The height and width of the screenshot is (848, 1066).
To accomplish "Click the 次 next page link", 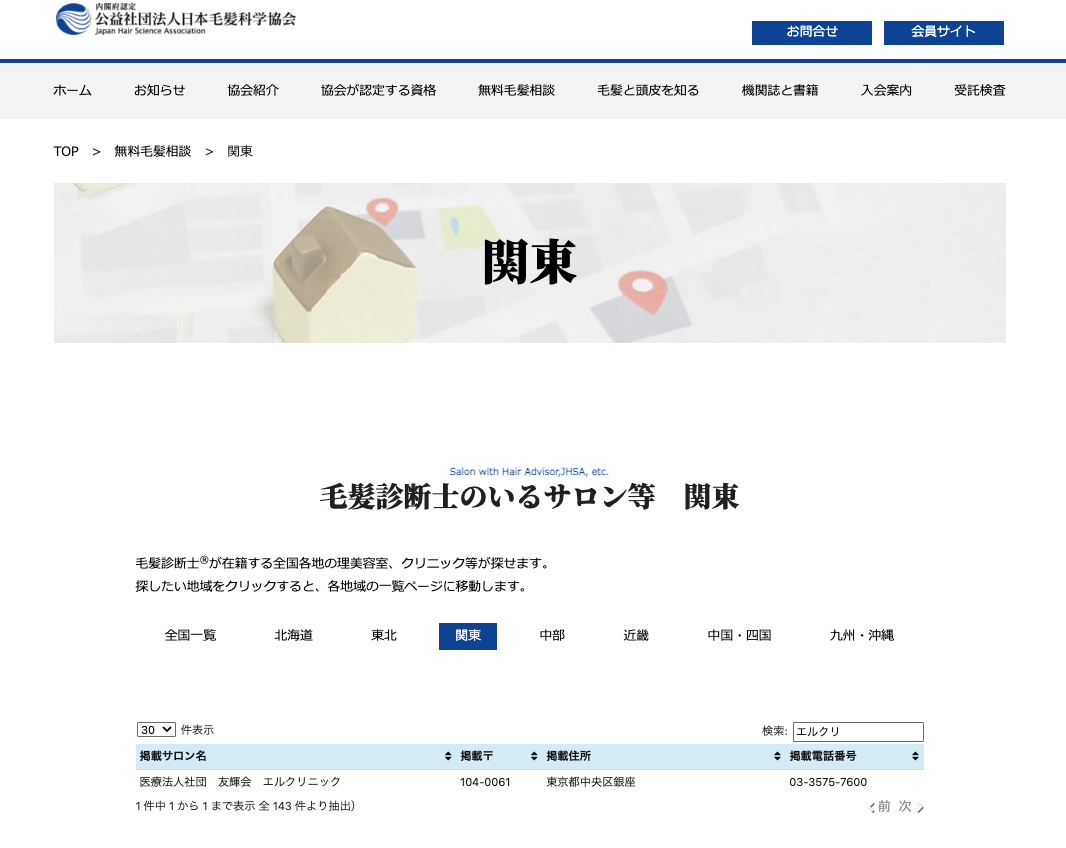I will pyautogui.click(x=911, y=807).
